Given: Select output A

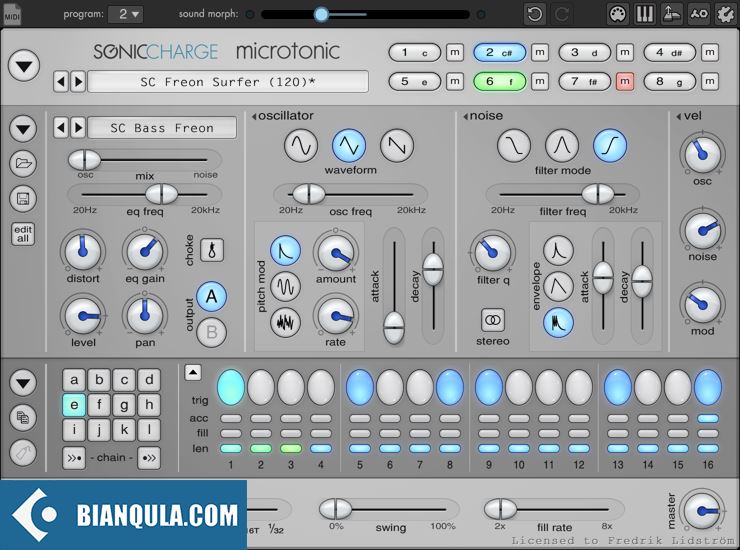Looking at the screenshot, I should 211,296.
